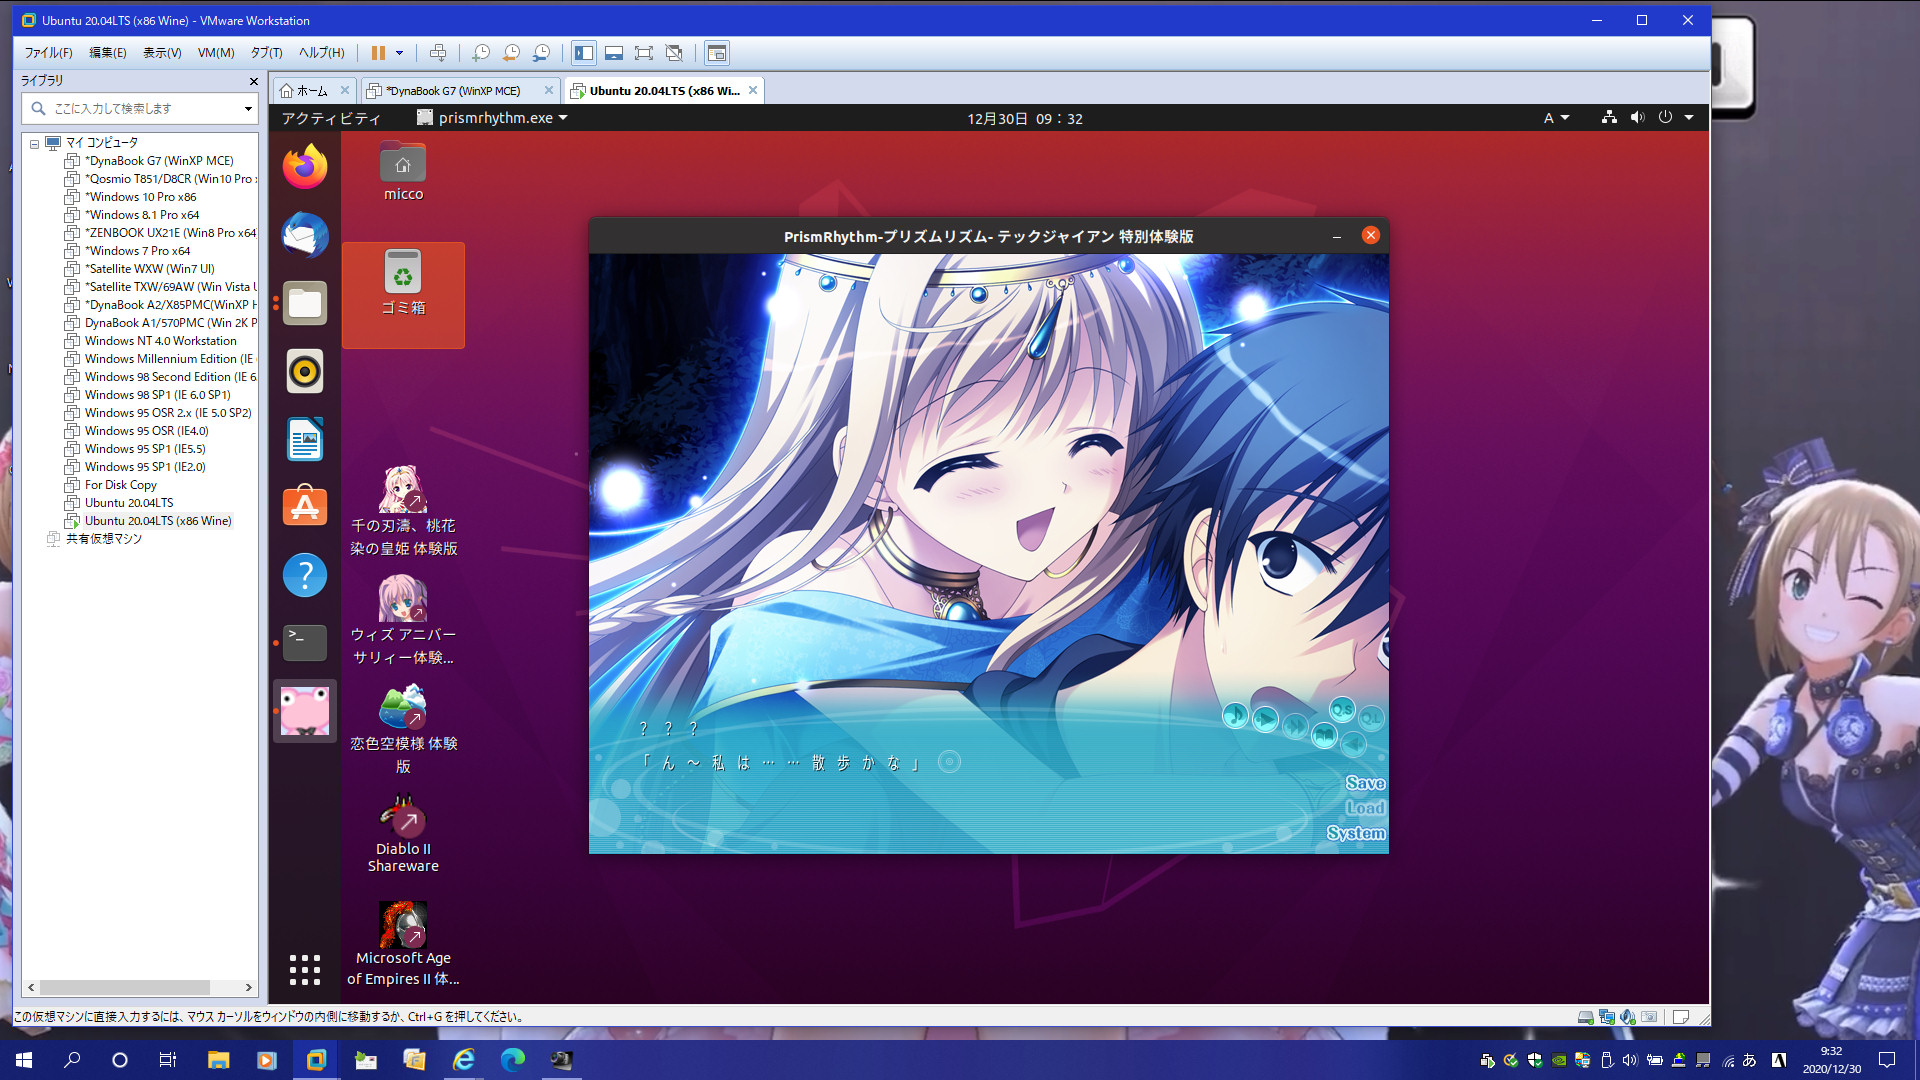
Task: Open Ubuntu Software from the dock
Action: click(x=305, y=507)
